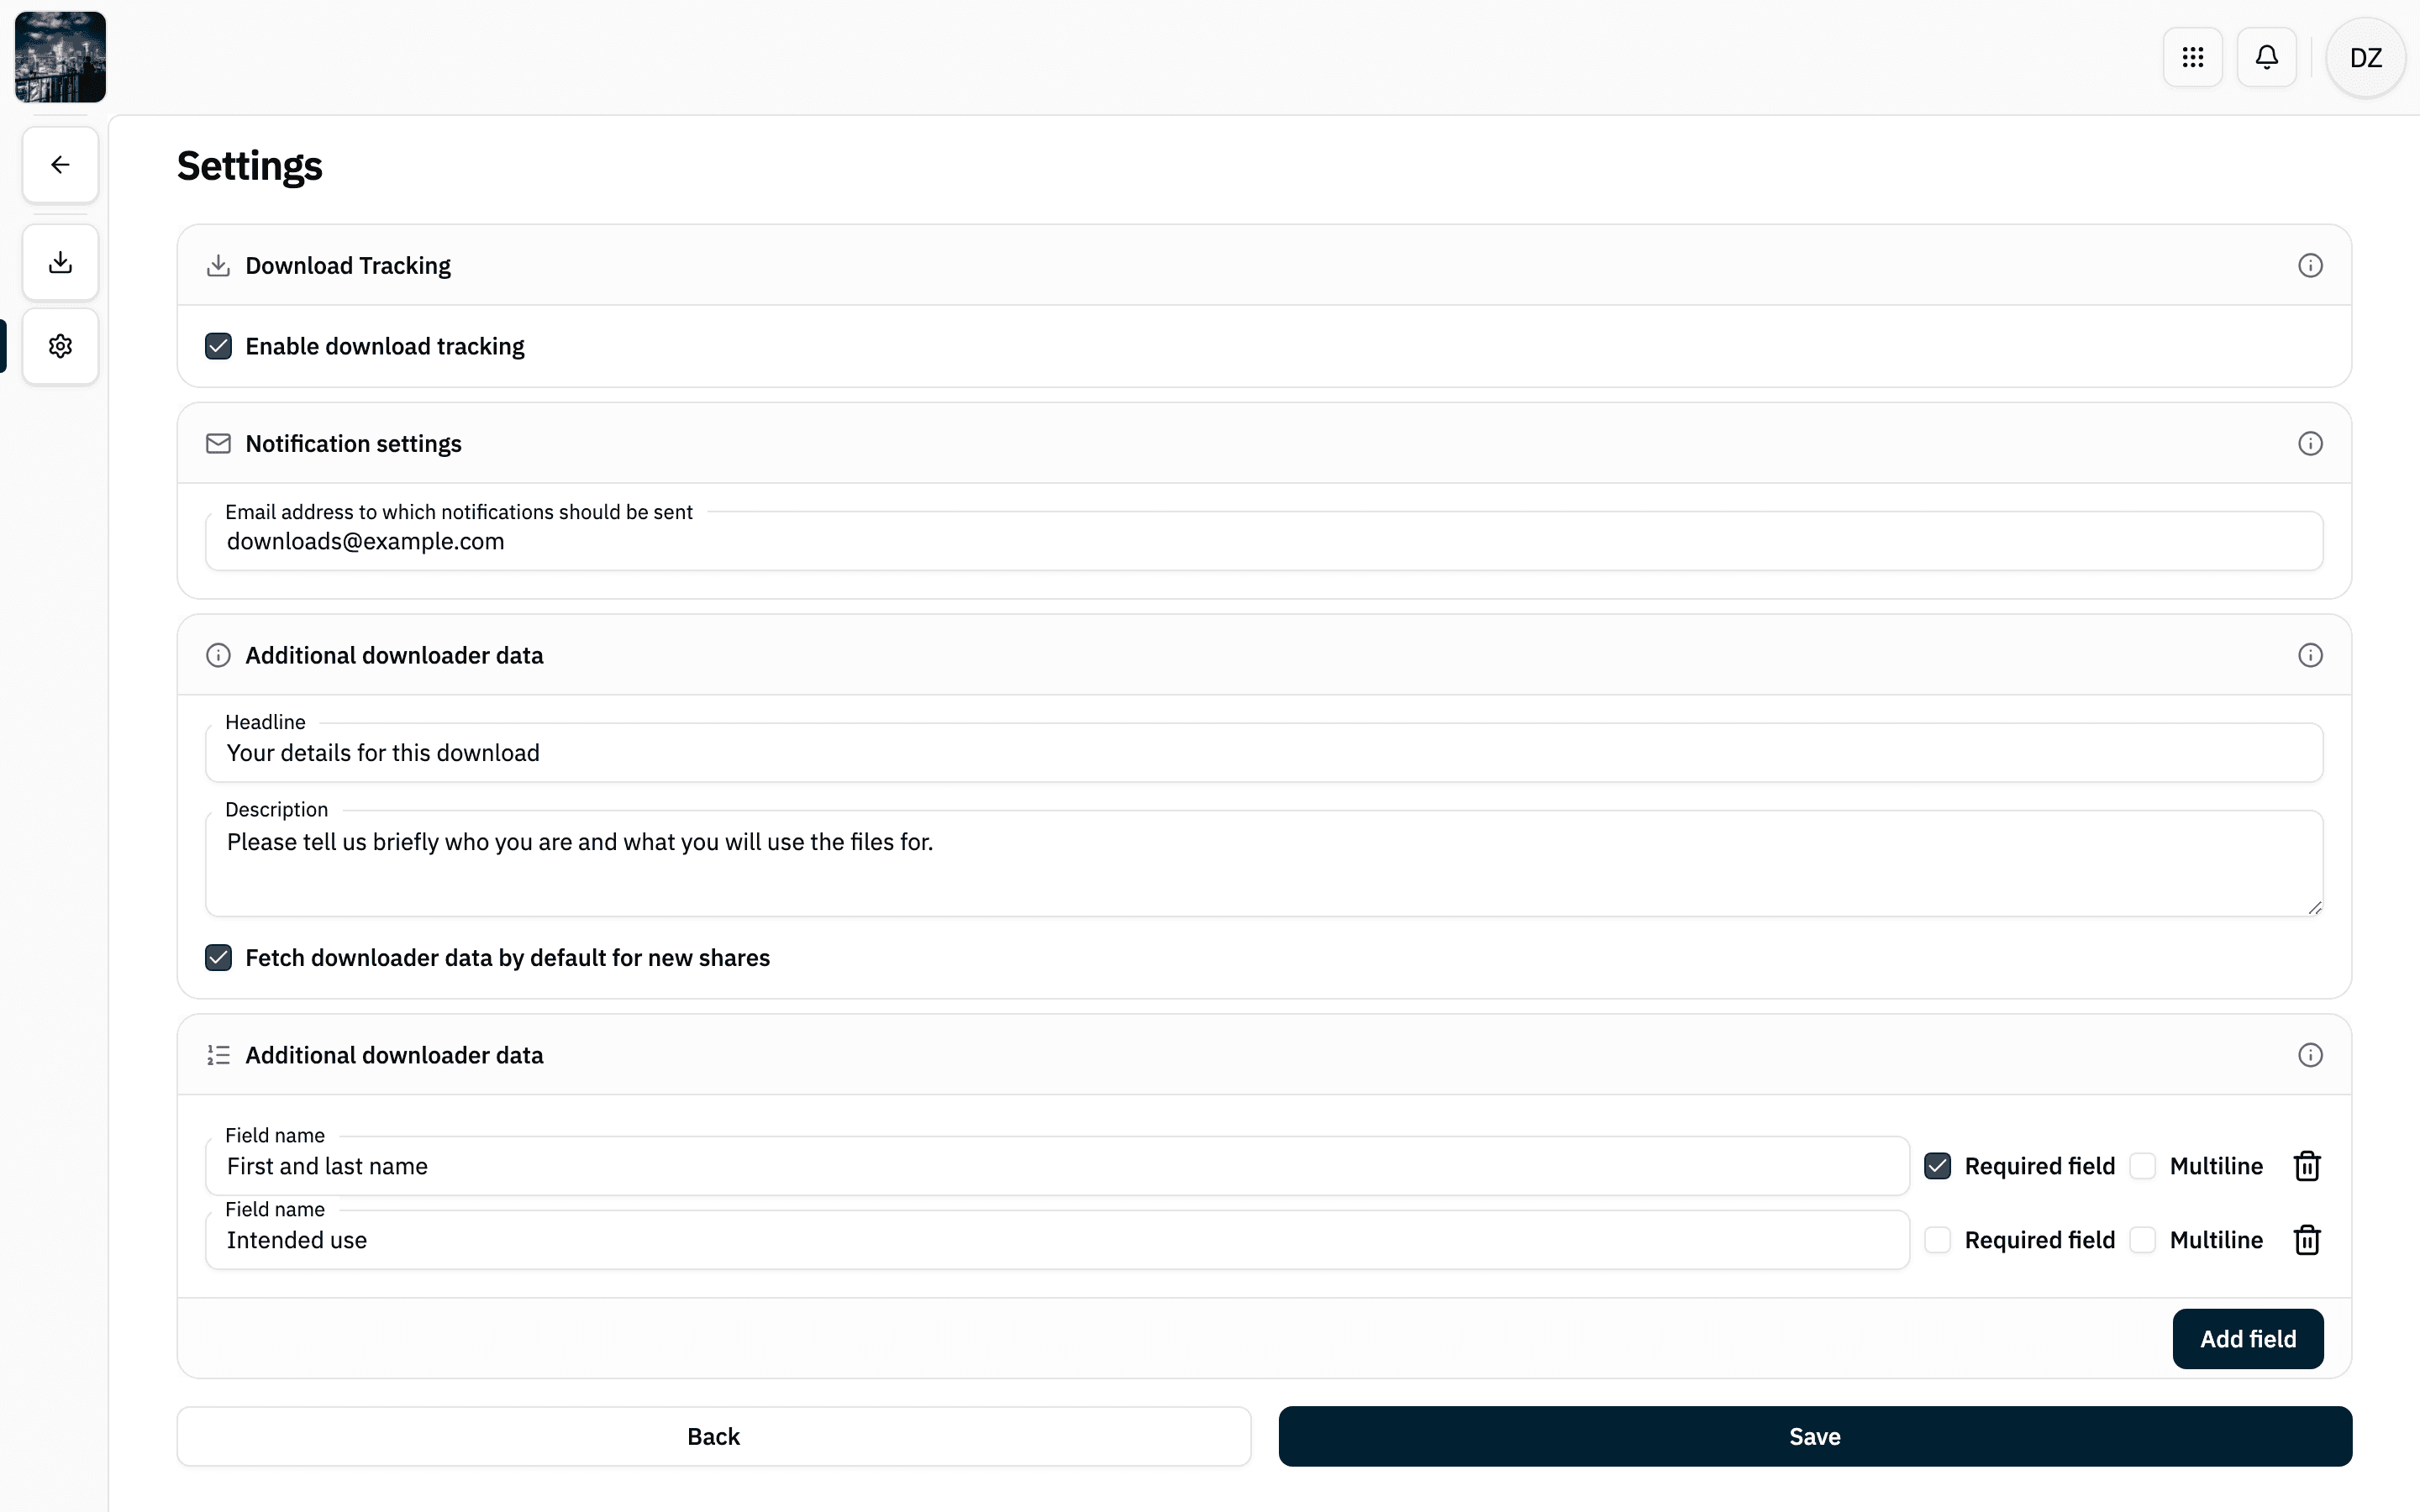Open the apps grid menu
Image resolution: width=2420 pixels, height=1512 pixels.
coord(2192,57)
